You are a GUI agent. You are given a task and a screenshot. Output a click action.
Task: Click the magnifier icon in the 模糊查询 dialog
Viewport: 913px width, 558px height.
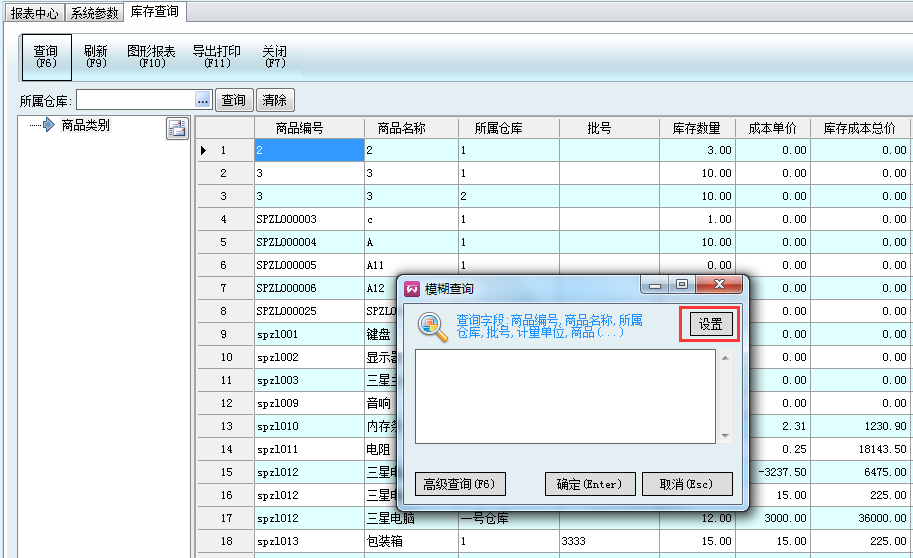[x=432, y=327]
